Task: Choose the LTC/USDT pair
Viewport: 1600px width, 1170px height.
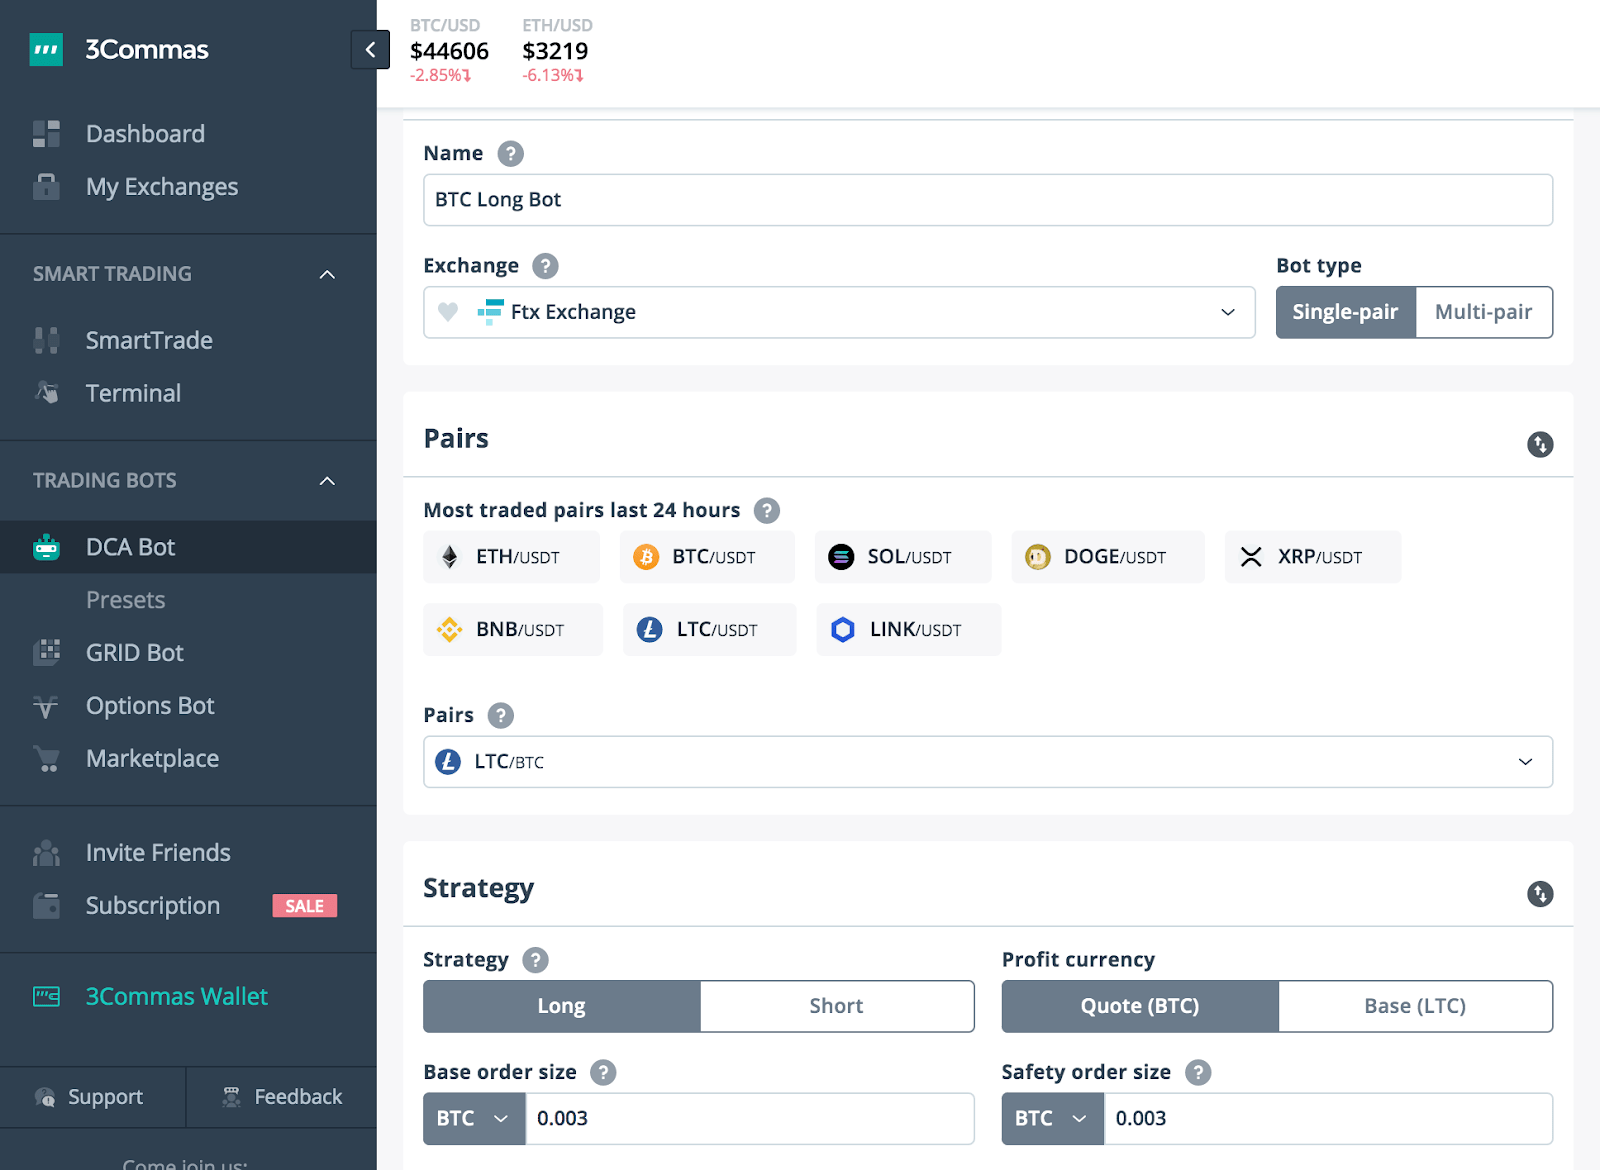Action: coord(710,630)
